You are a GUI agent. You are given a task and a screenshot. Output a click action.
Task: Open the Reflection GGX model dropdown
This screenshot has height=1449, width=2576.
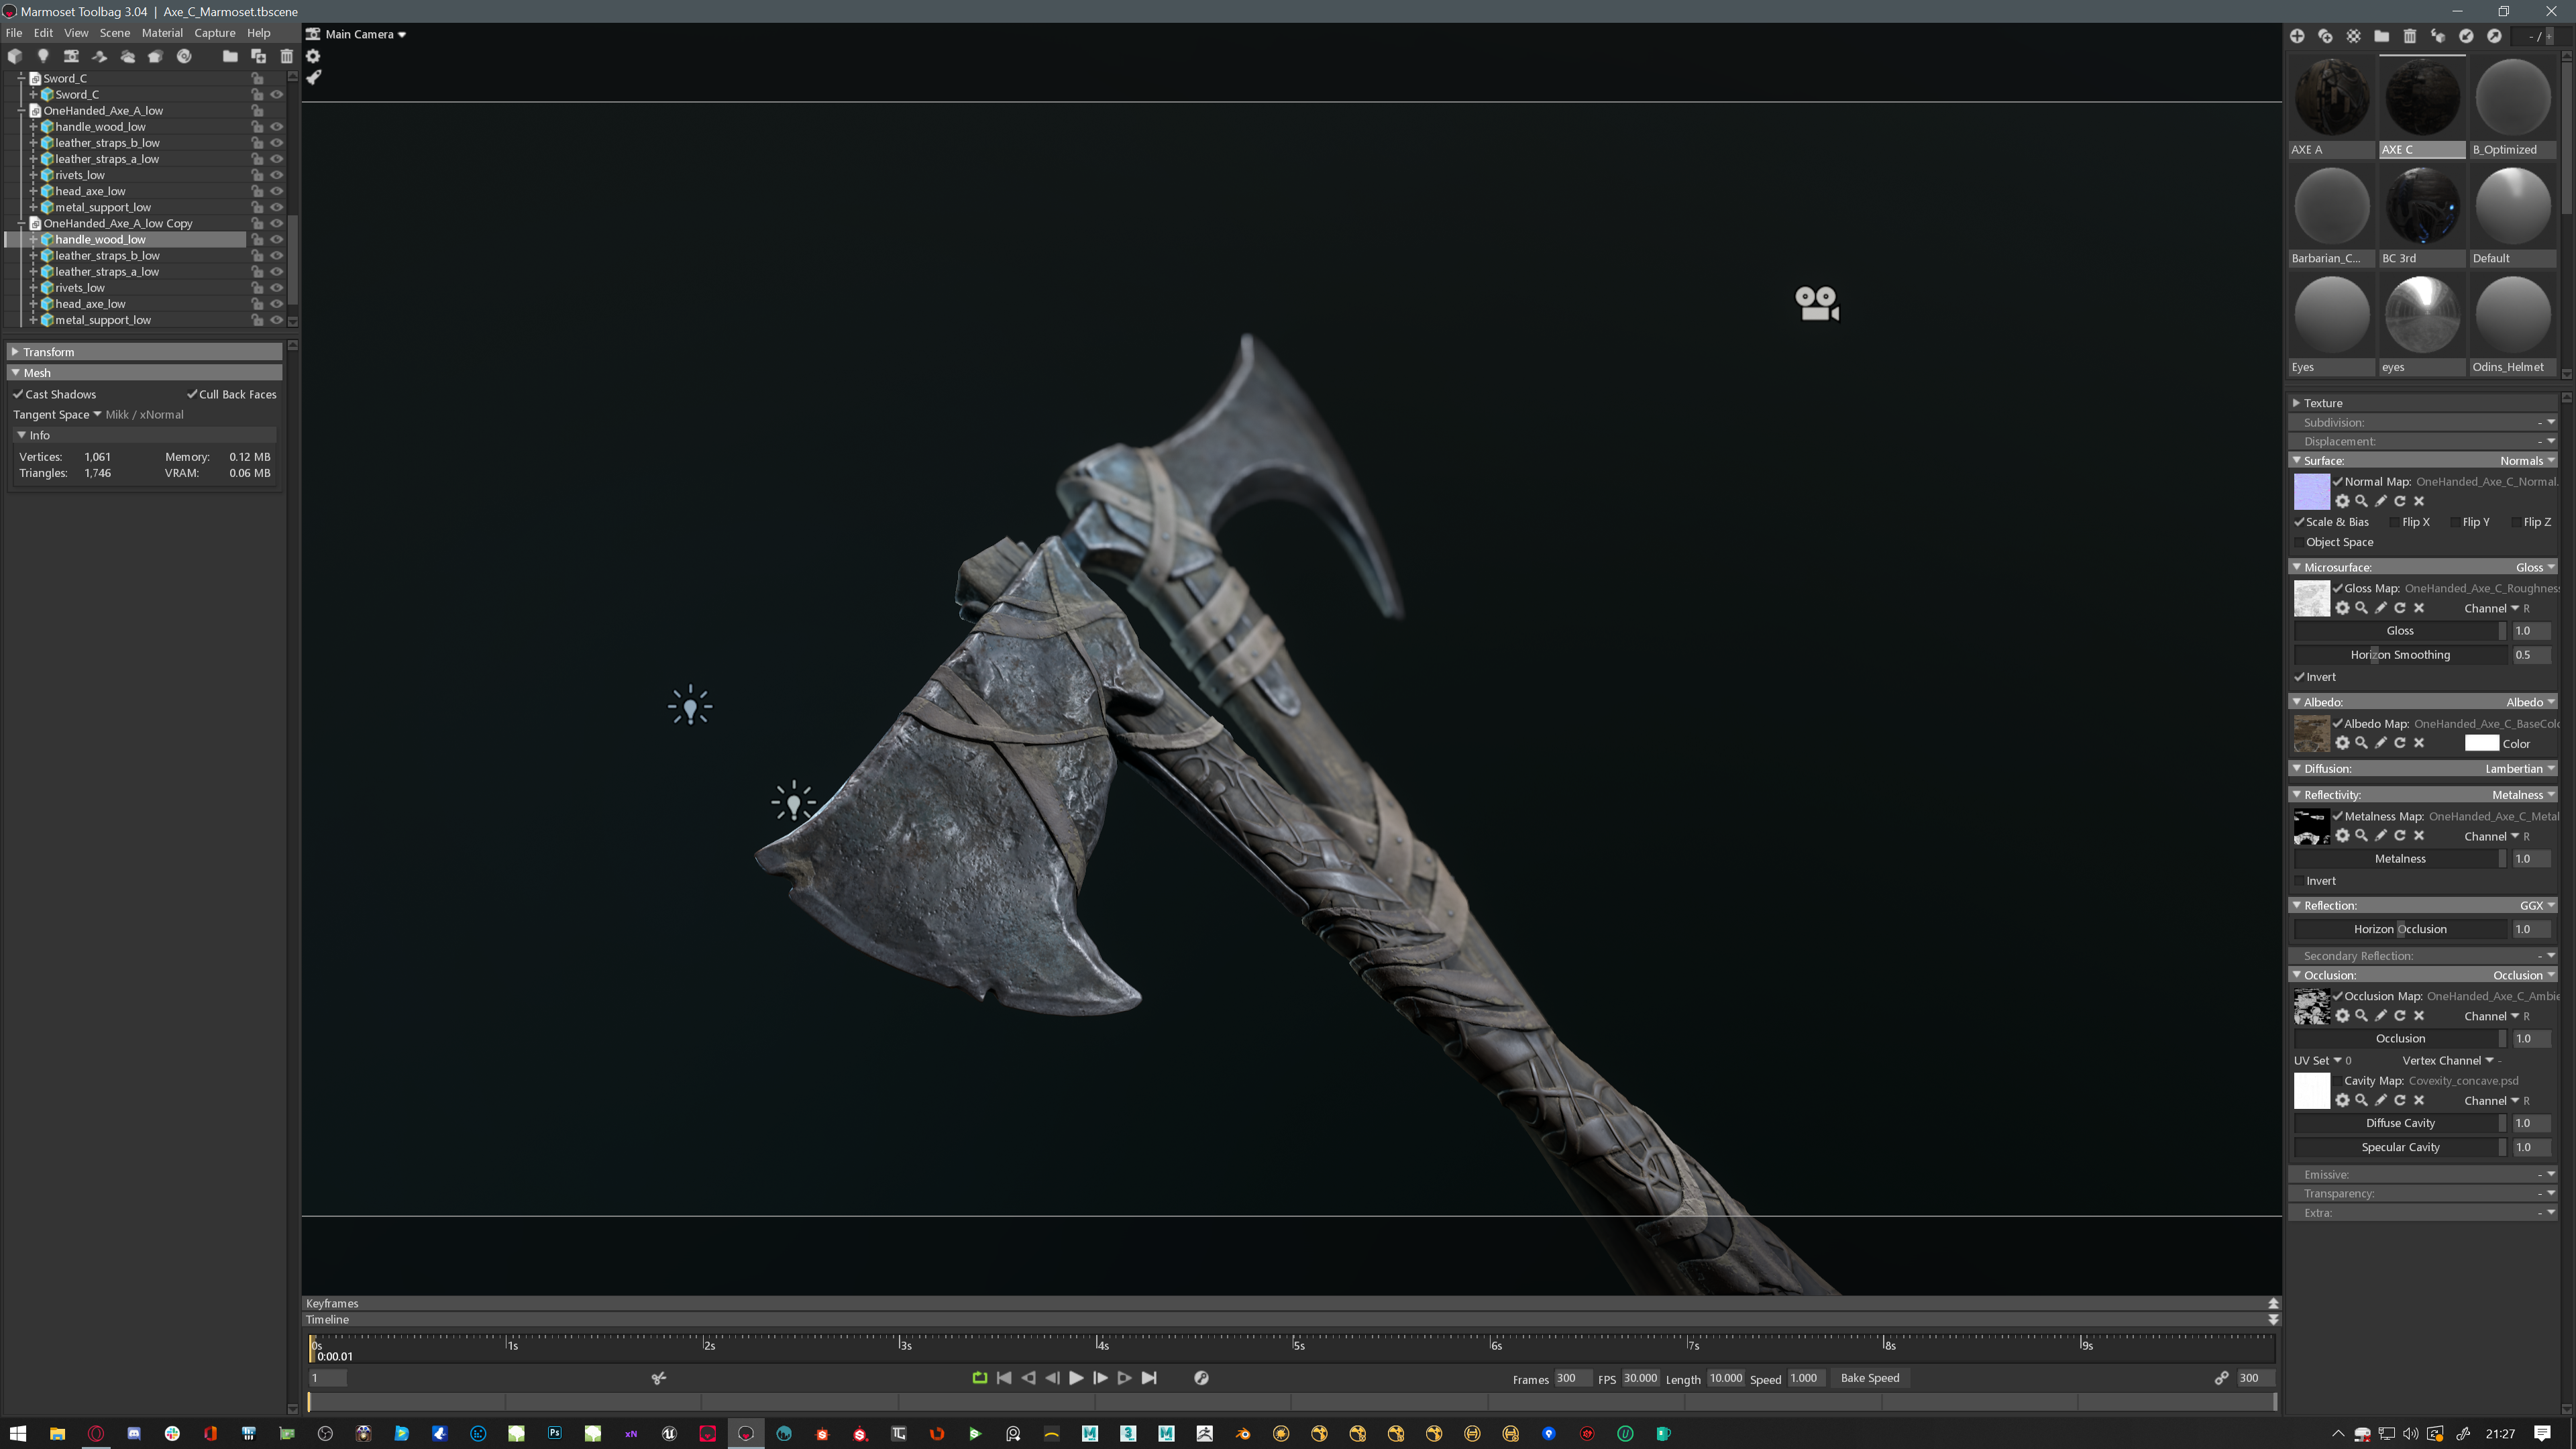coord(2536,905)
